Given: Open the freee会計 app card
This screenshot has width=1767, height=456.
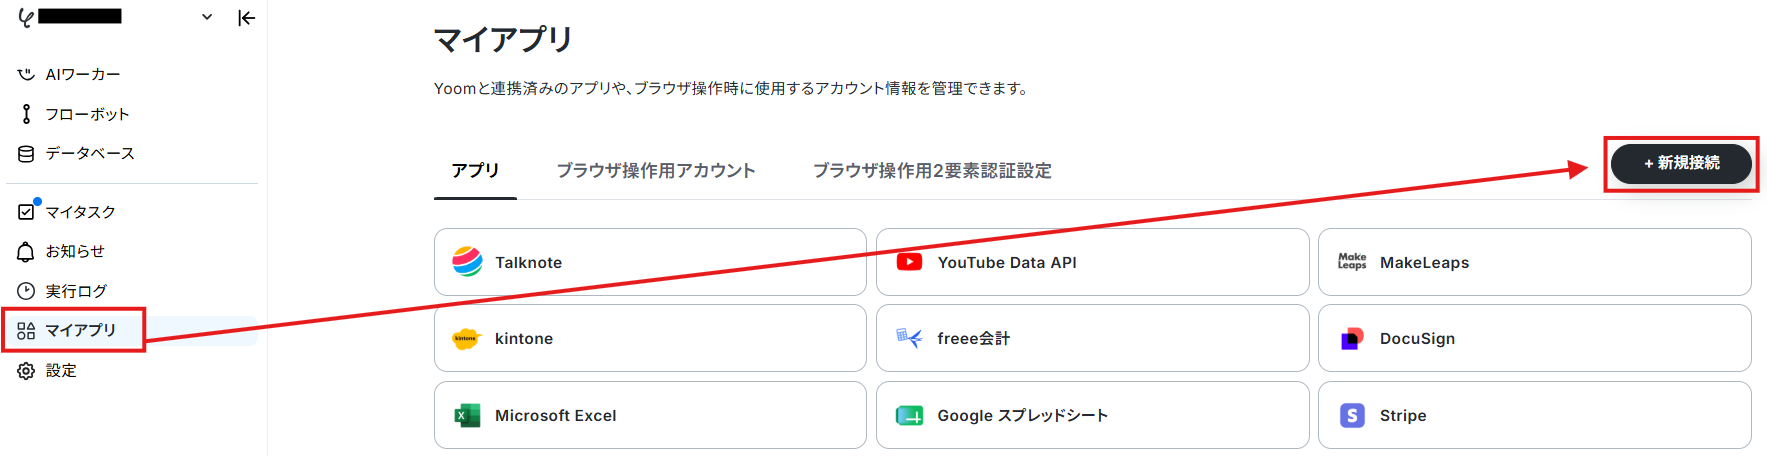Looking at the screenshot, I should click(x=1092, y=338).
